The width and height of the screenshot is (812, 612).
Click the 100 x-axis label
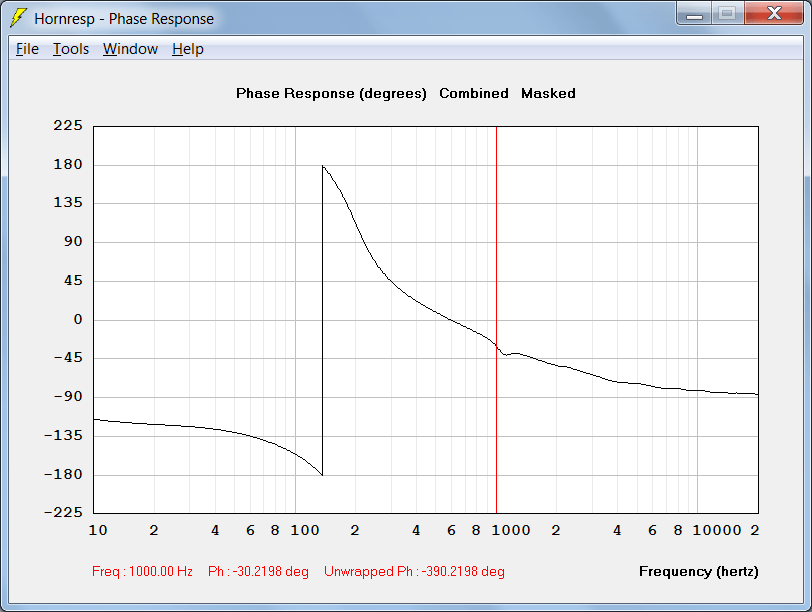[304, 530]
